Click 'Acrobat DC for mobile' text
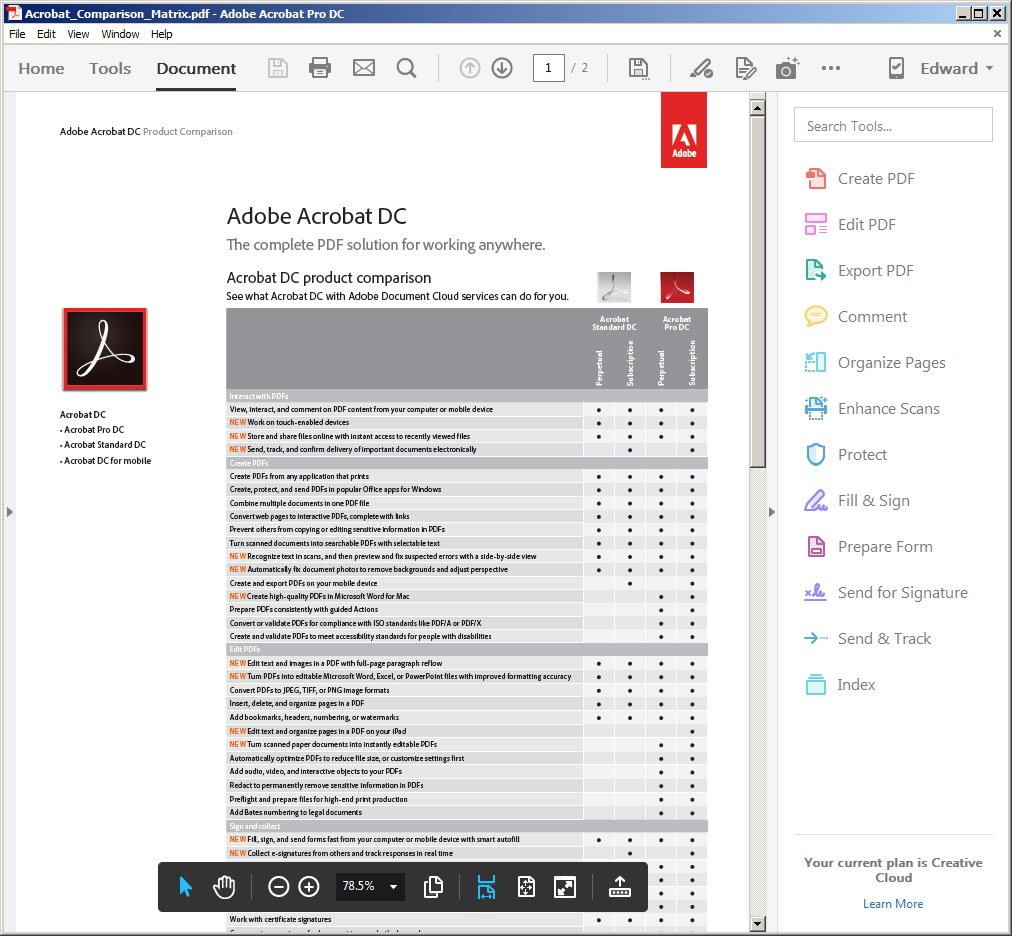1012x936 pixels. [x=107, y=461]
